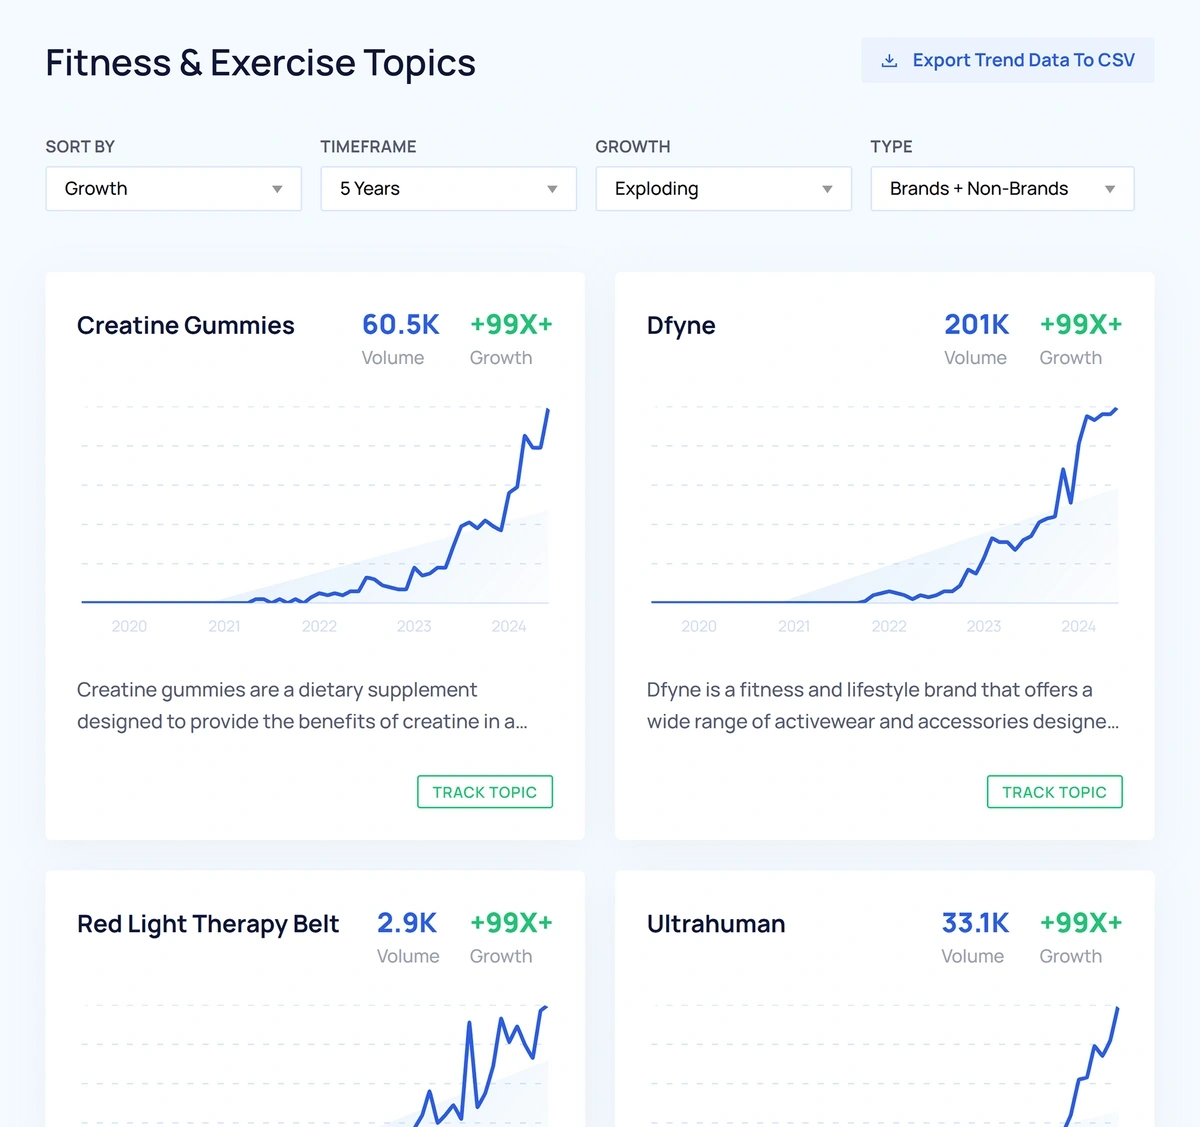Track the Dfyne topic
This screenshot has width=1200, height=1127.
(1055, 792)
